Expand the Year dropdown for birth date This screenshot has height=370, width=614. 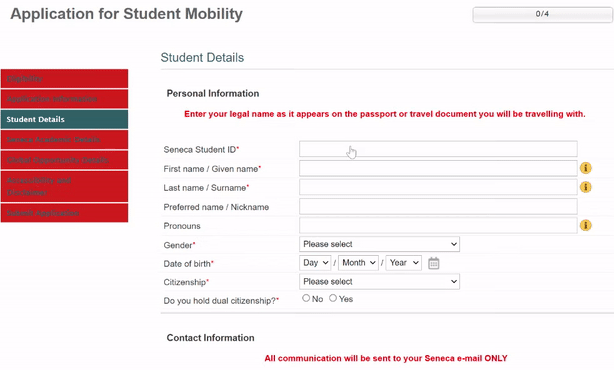(404, 263)
